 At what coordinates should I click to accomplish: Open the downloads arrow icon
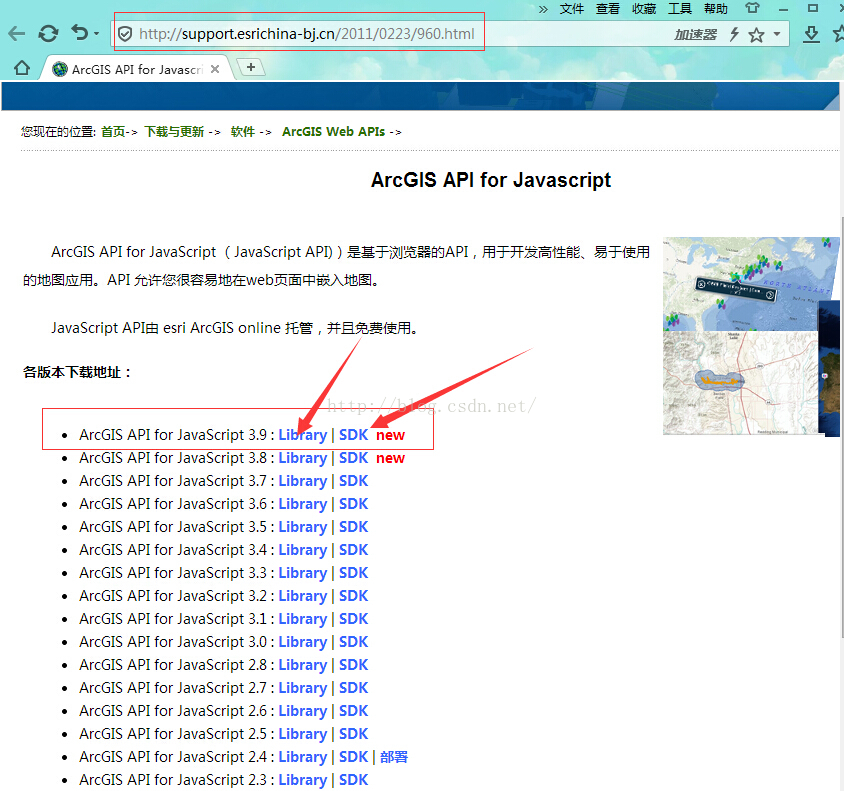pos(811,34)
